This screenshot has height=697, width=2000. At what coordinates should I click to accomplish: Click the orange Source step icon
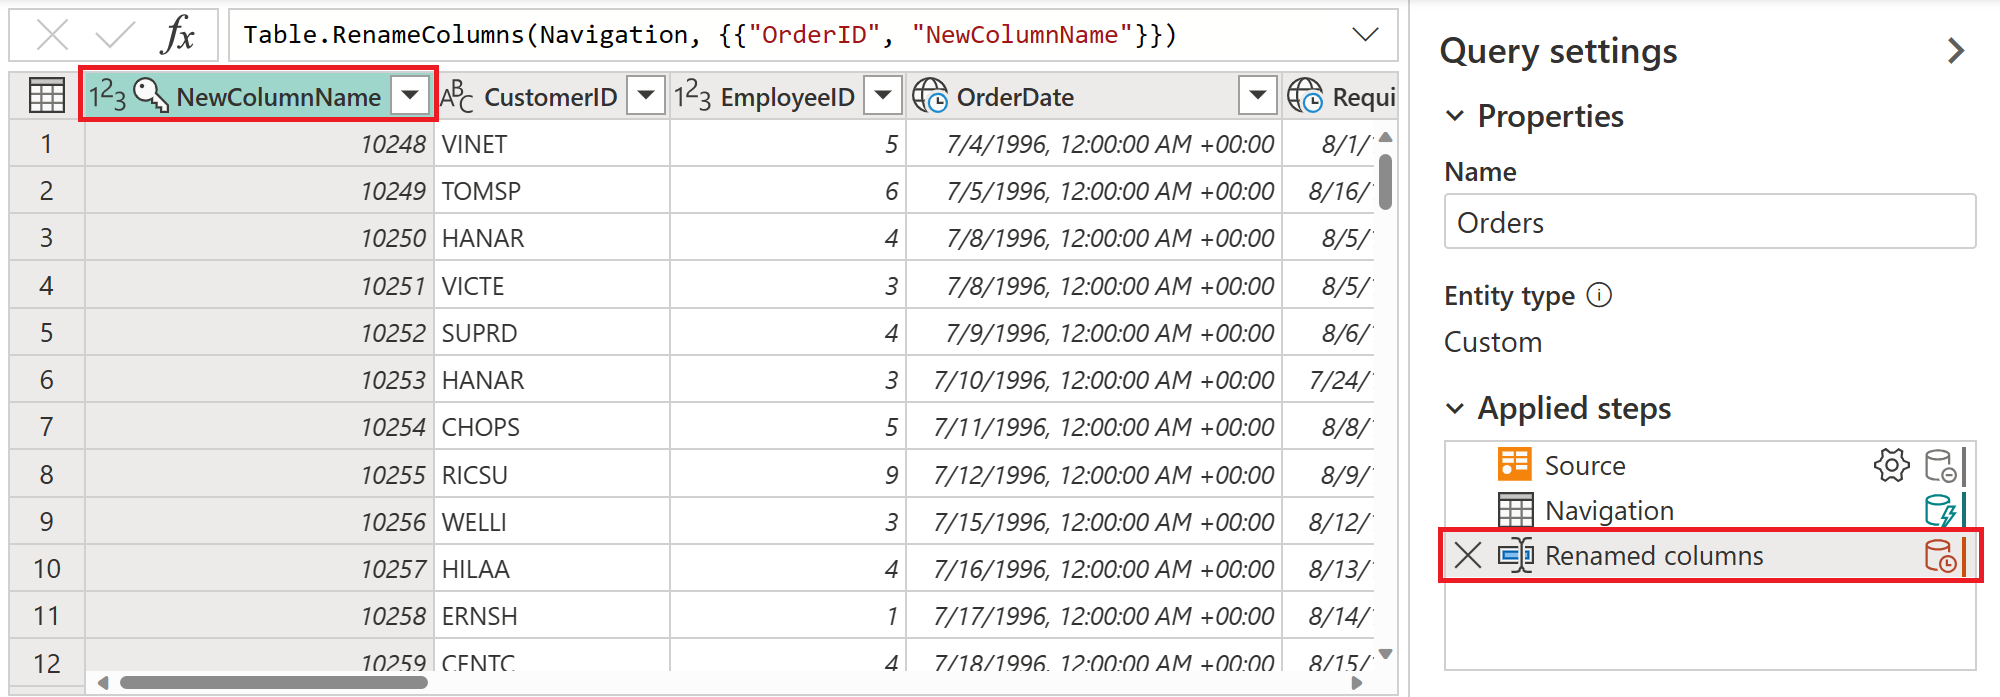tap(1514, 465)
